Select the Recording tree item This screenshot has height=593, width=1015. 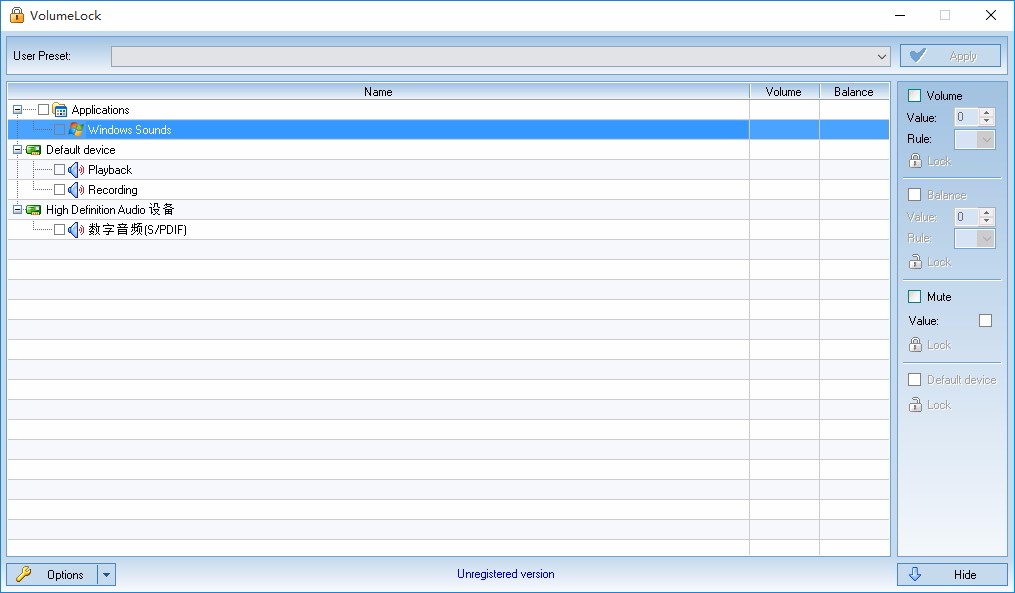pyautogui.click(x=112, y=190)
